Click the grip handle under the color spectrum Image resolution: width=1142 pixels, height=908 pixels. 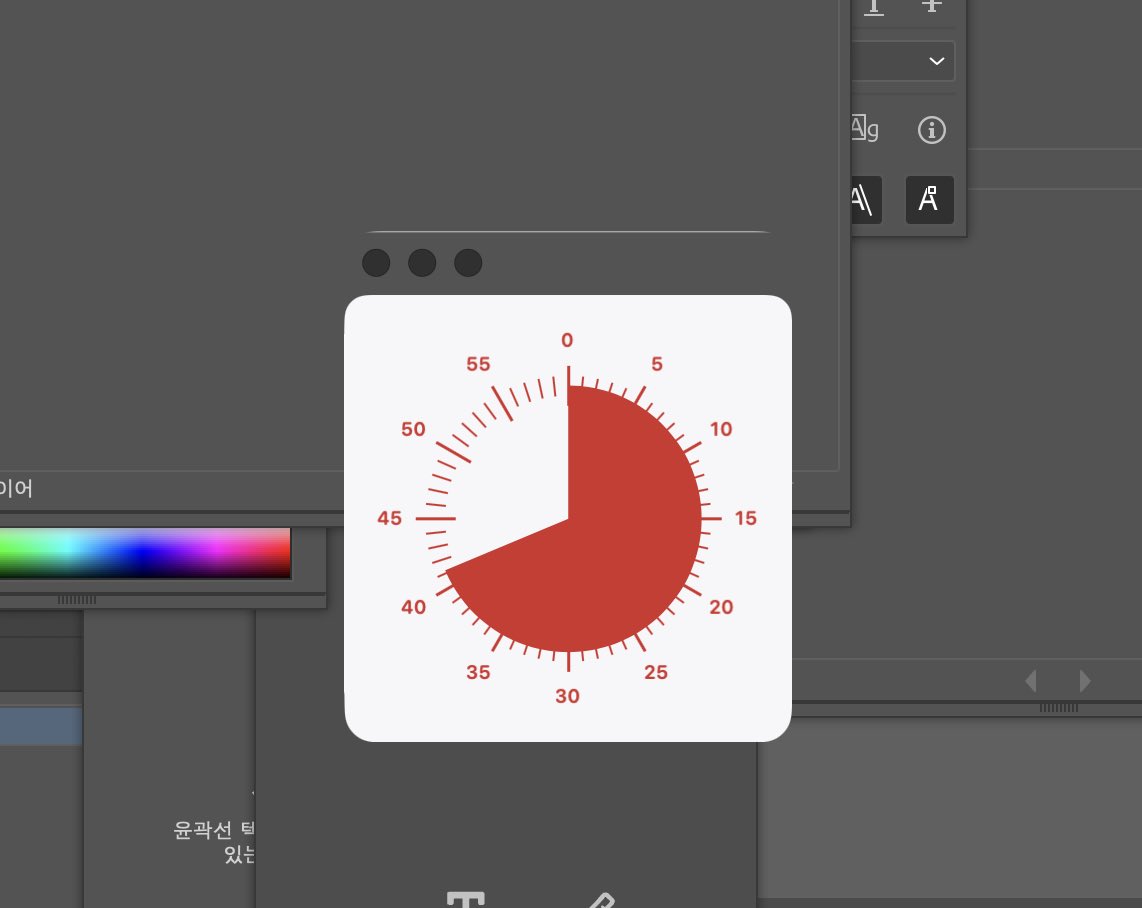(x=76, y=600)
